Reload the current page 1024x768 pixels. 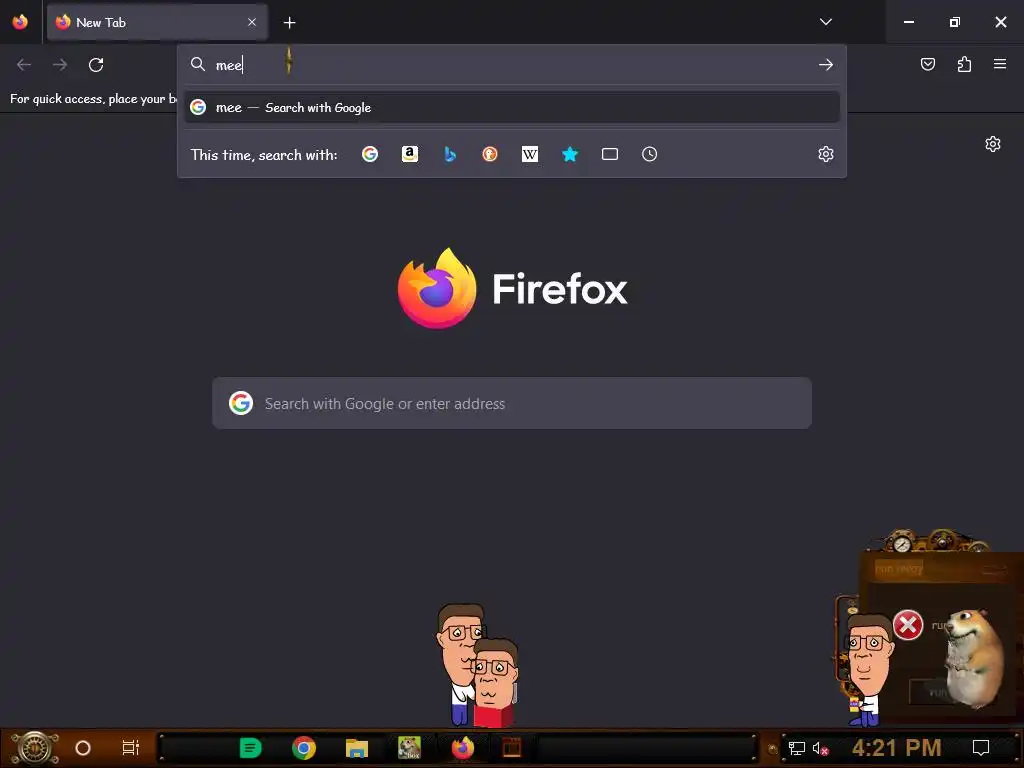pos(96,65)
